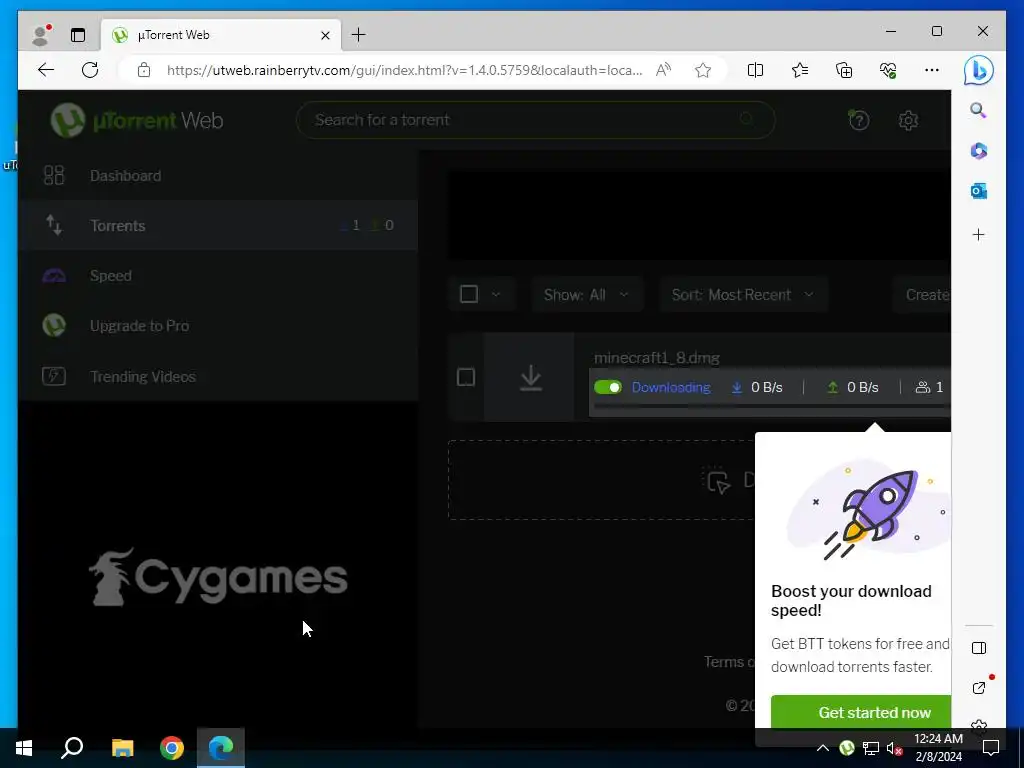The width and height of the screenshot is (1024, 768).
Task: Open the Torrents menu item
Action: [x=218, y=225]
